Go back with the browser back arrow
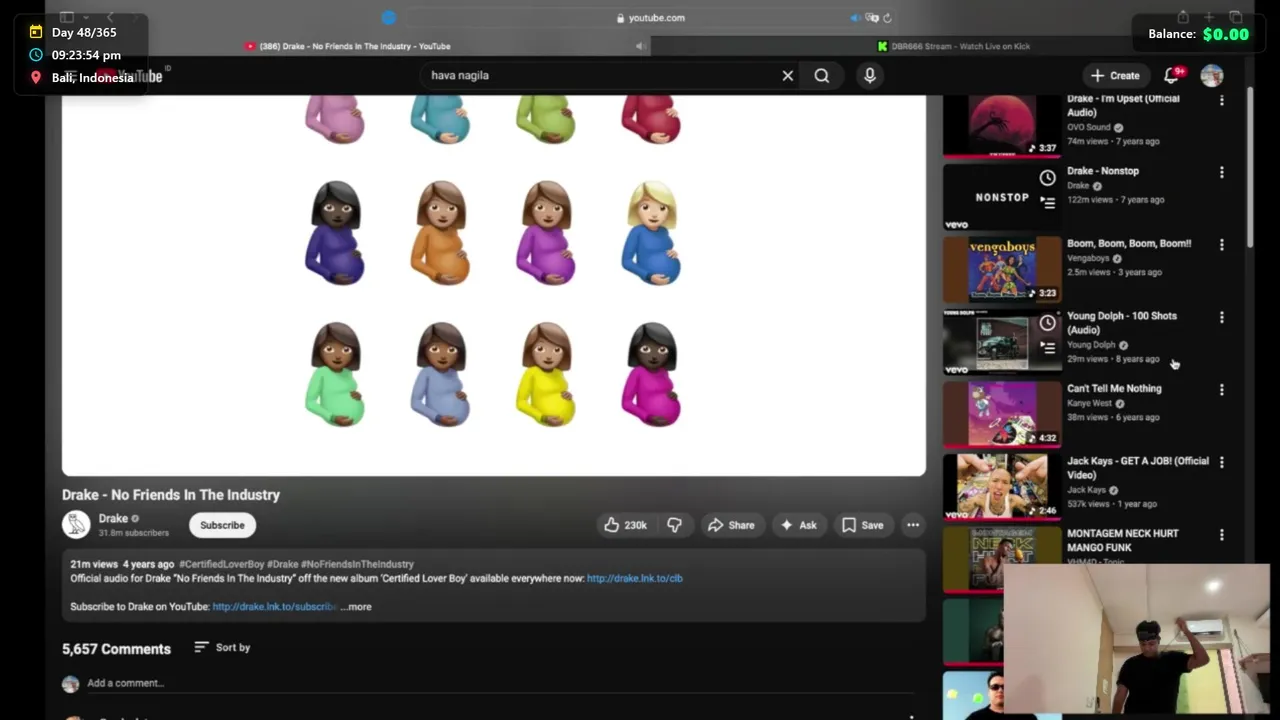The width and height of the screenshot is (1280, 720). point(110,17)
